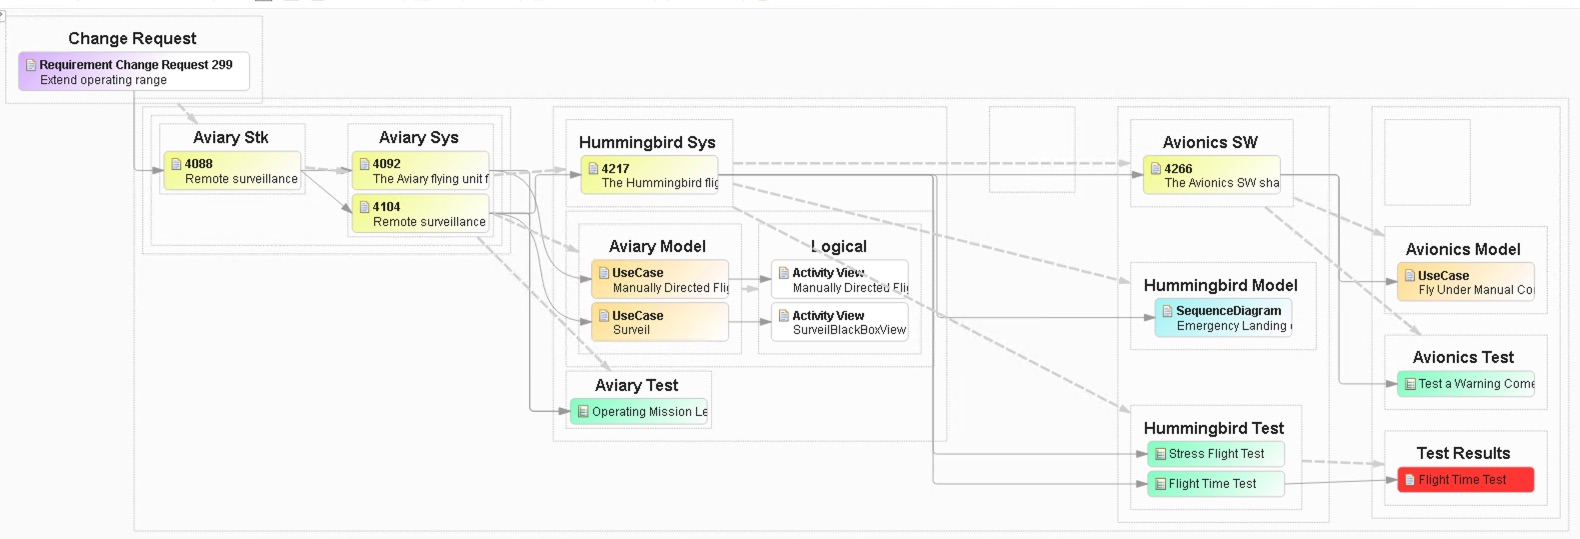Select UseCase Fly Under Manual Control node
Viewport: 1580px width, 539px height.
point(1466,282)
